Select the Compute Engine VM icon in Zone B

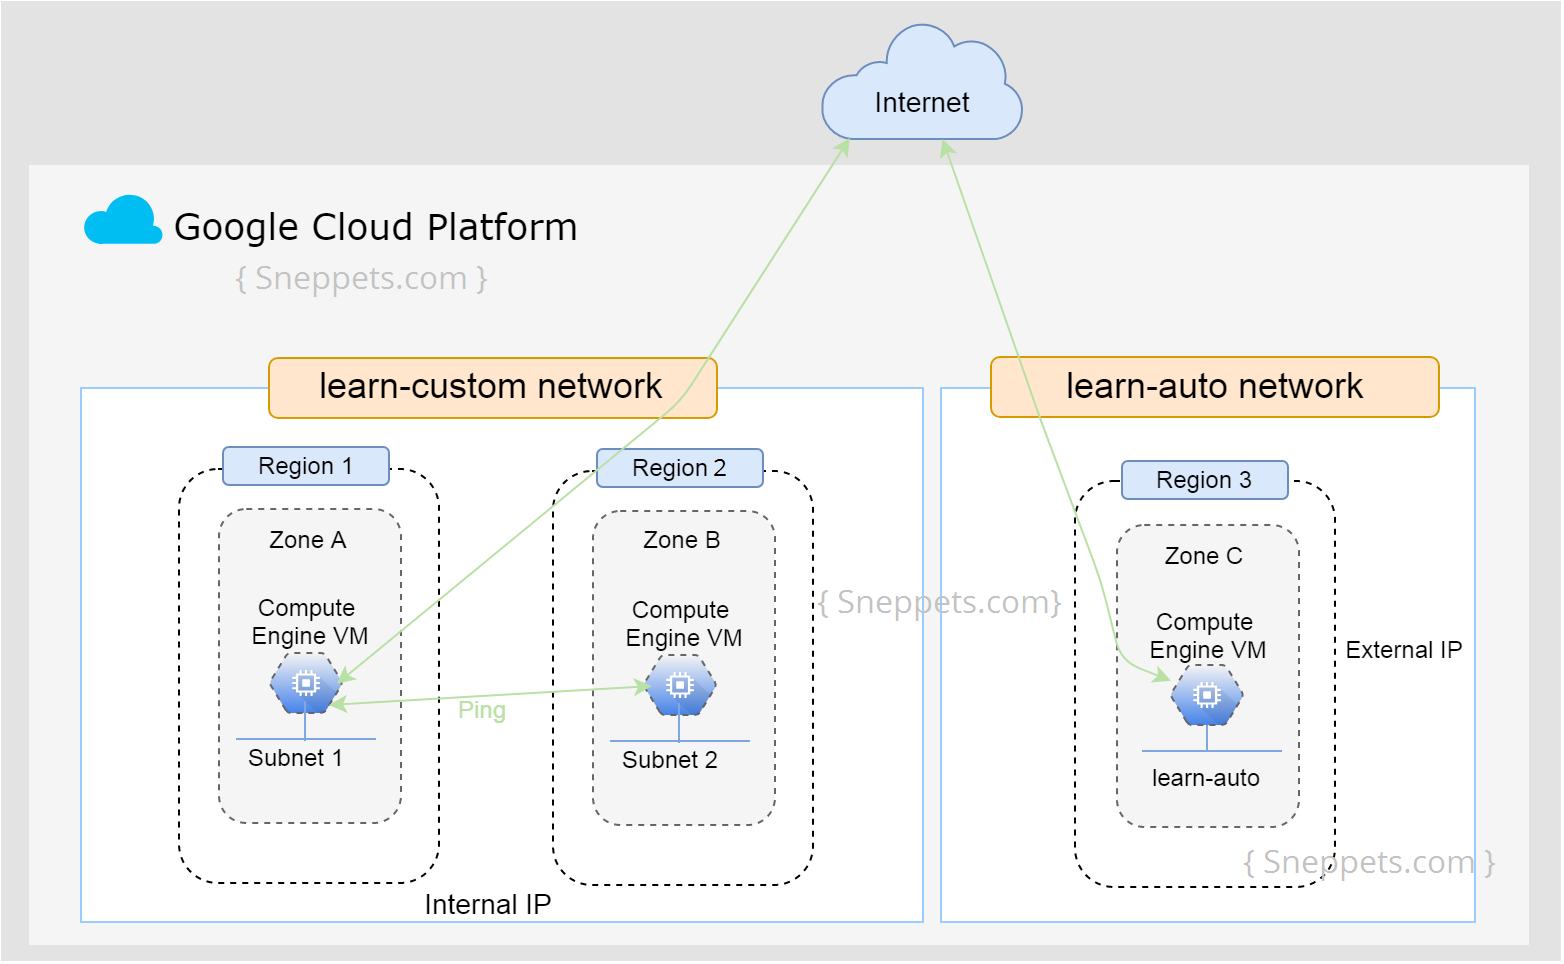680,686
